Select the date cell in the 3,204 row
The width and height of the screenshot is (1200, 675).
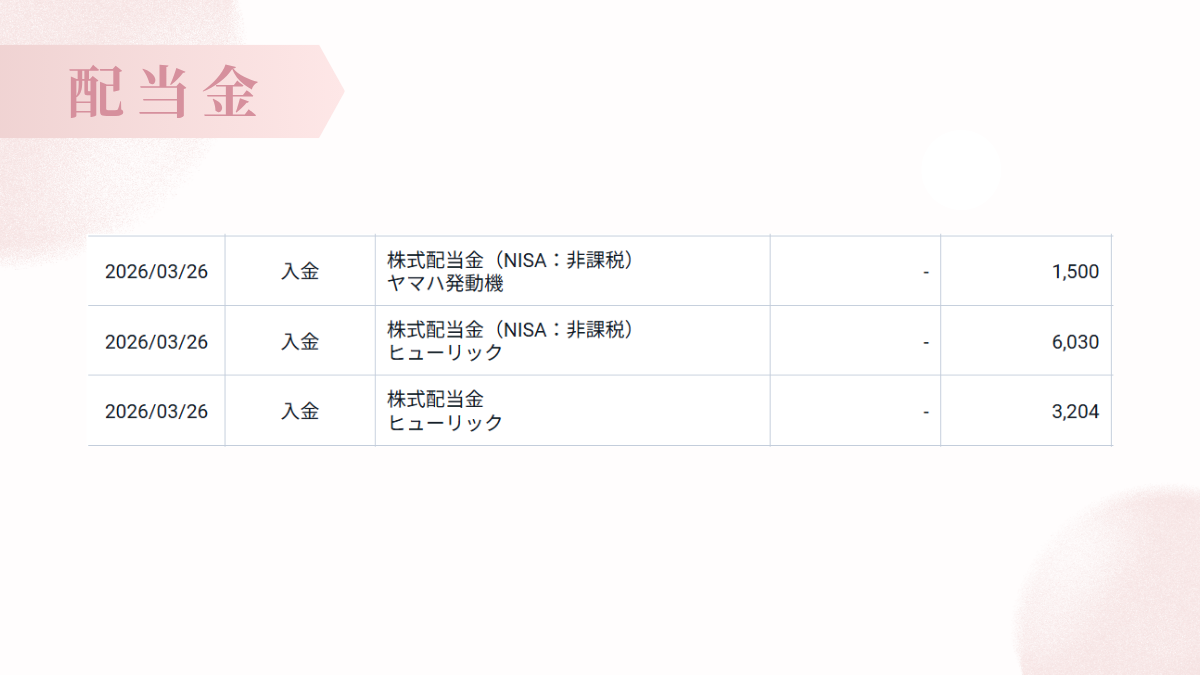click(156, 411)
